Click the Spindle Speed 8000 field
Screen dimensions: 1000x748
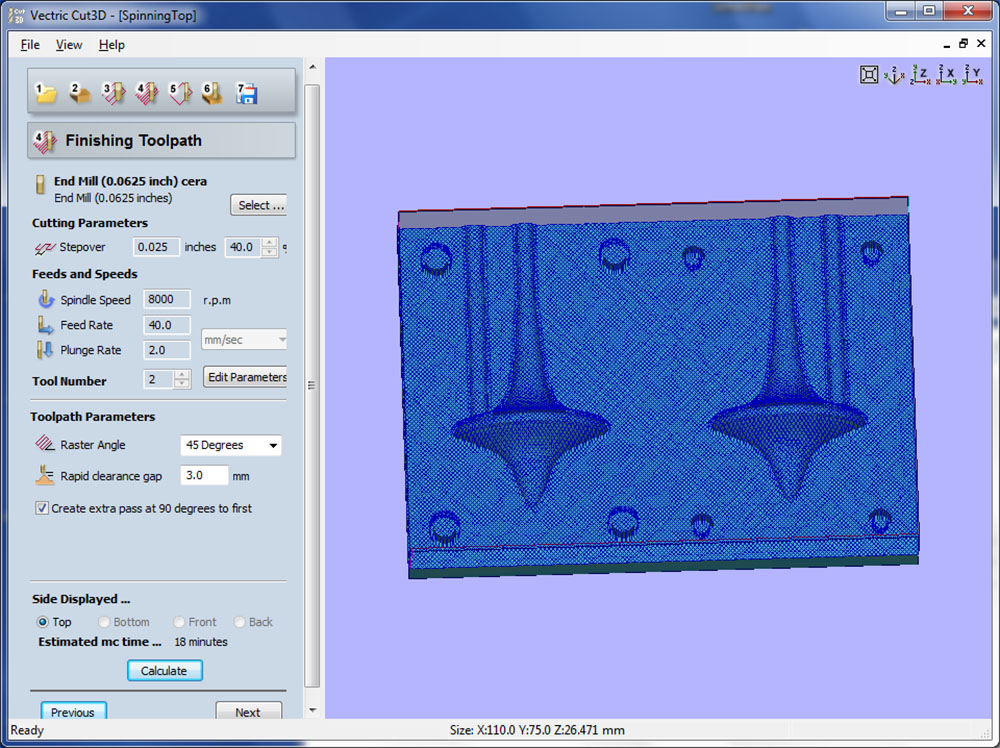[166, 299]
